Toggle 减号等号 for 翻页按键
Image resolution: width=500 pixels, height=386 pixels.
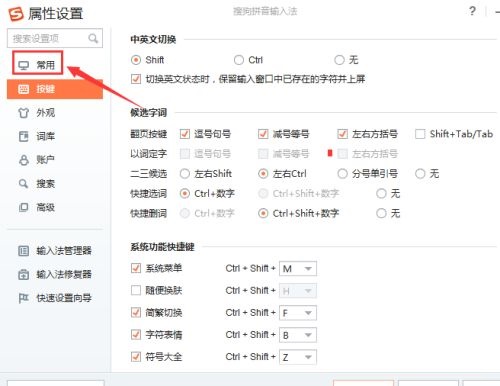click(263, 134)
